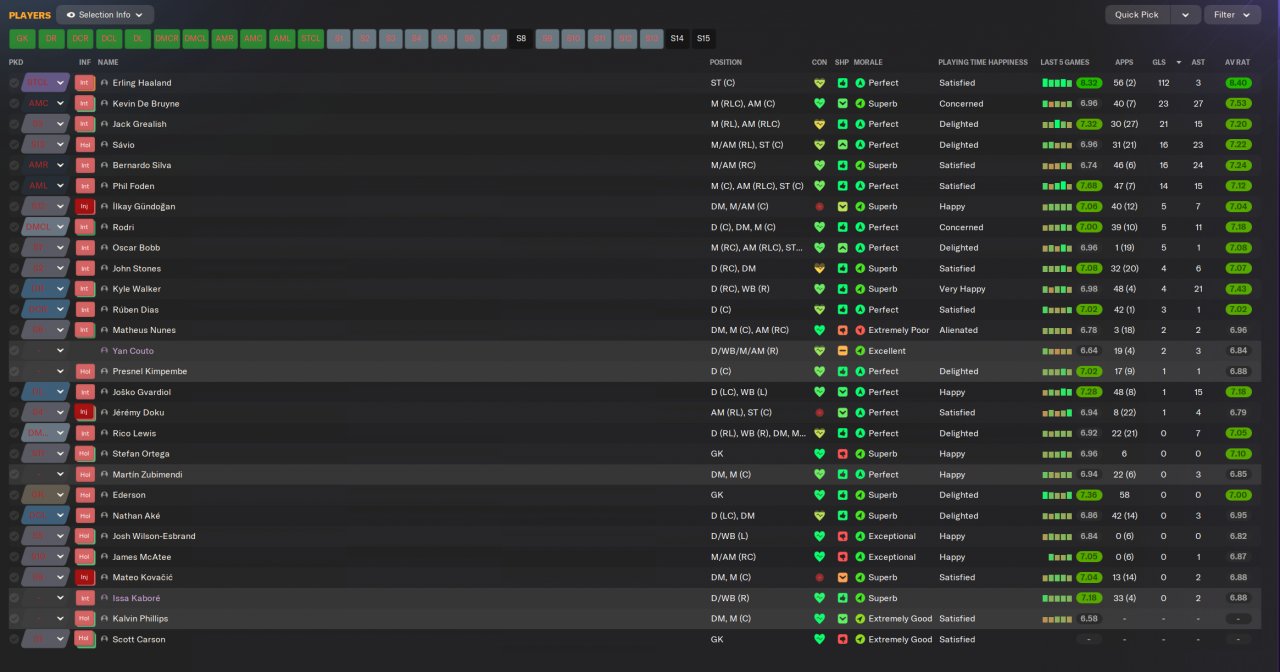Click the eye icon in Selection Info
The height and width of the screenshot is (672, 1280).
point(70,15)
